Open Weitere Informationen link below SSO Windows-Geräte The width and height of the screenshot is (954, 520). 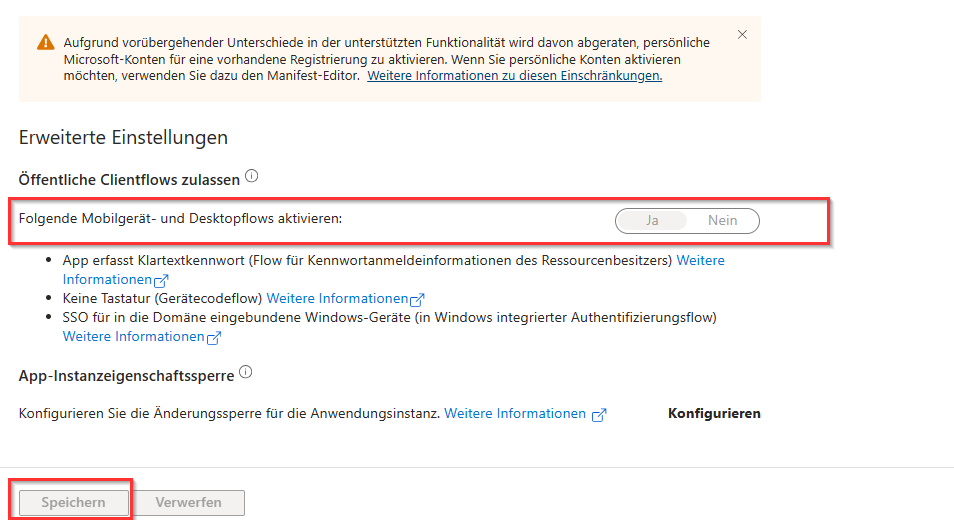[x=134, y=337]
